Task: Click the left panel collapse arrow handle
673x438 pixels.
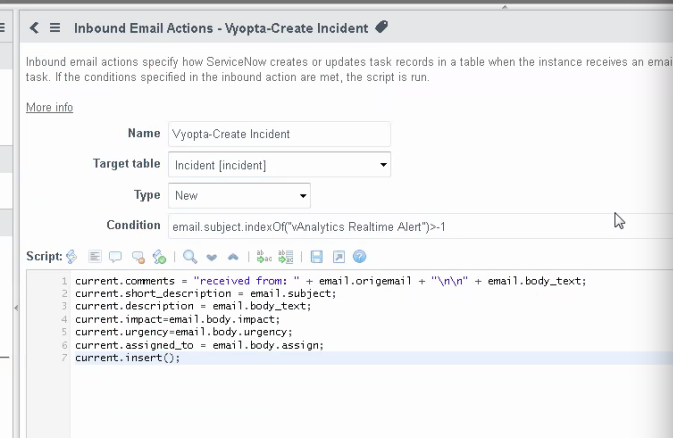Action: 16,307
